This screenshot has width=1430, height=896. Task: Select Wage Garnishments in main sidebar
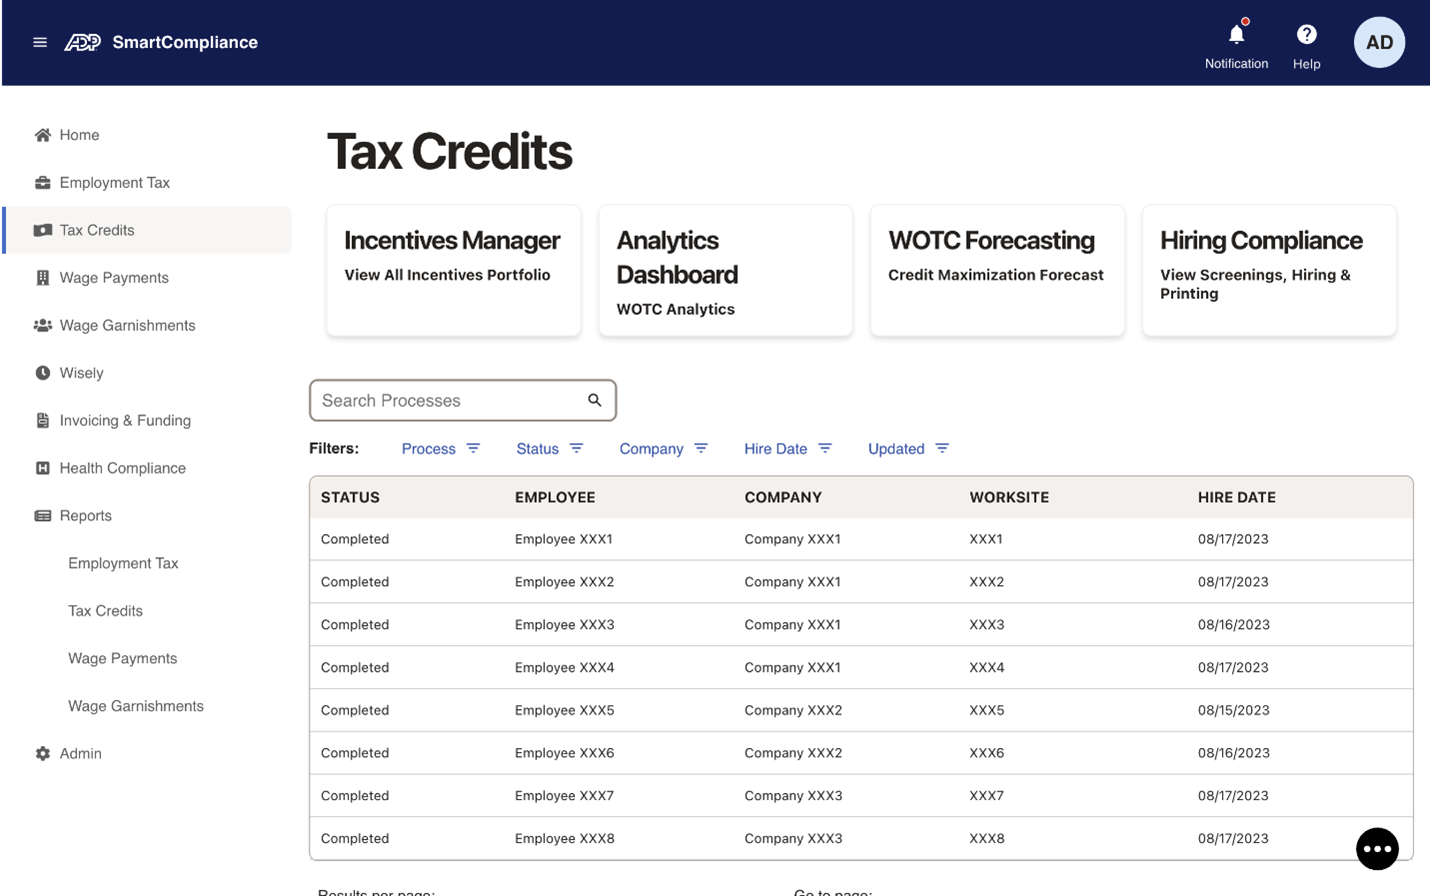[127, 326]
